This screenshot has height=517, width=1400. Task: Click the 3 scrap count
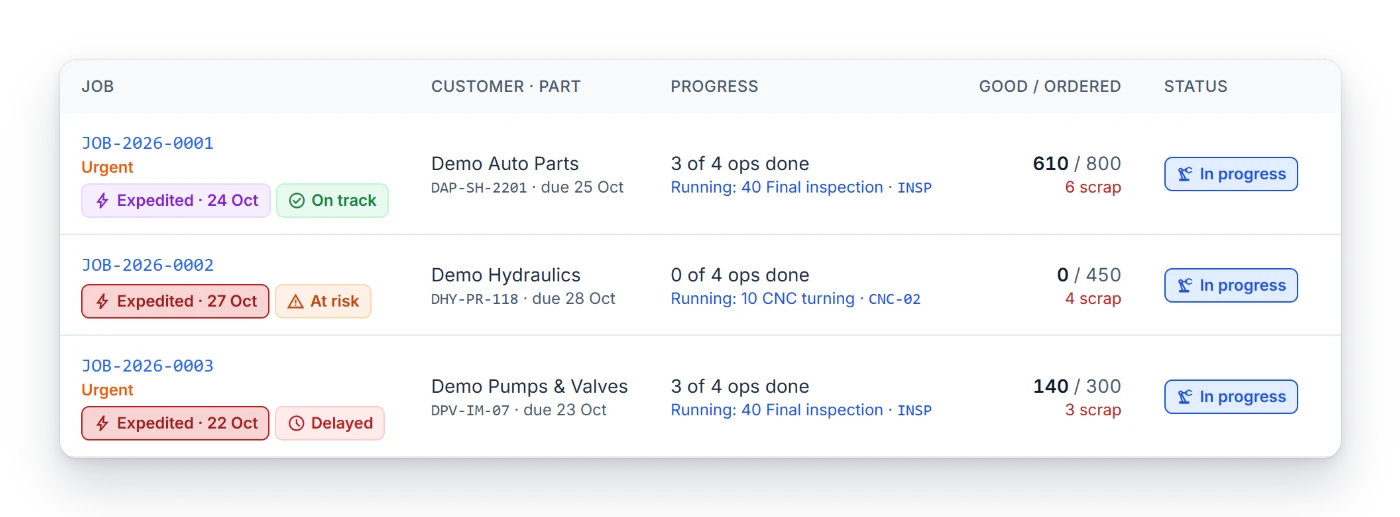click(1093, 410)
